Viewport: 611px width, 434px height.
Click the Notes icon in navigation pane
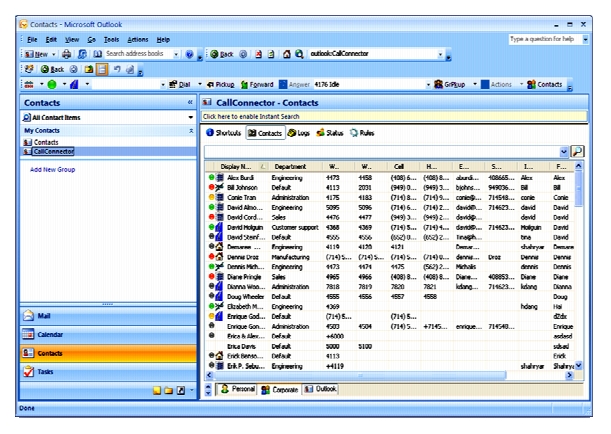coord(157,390)
